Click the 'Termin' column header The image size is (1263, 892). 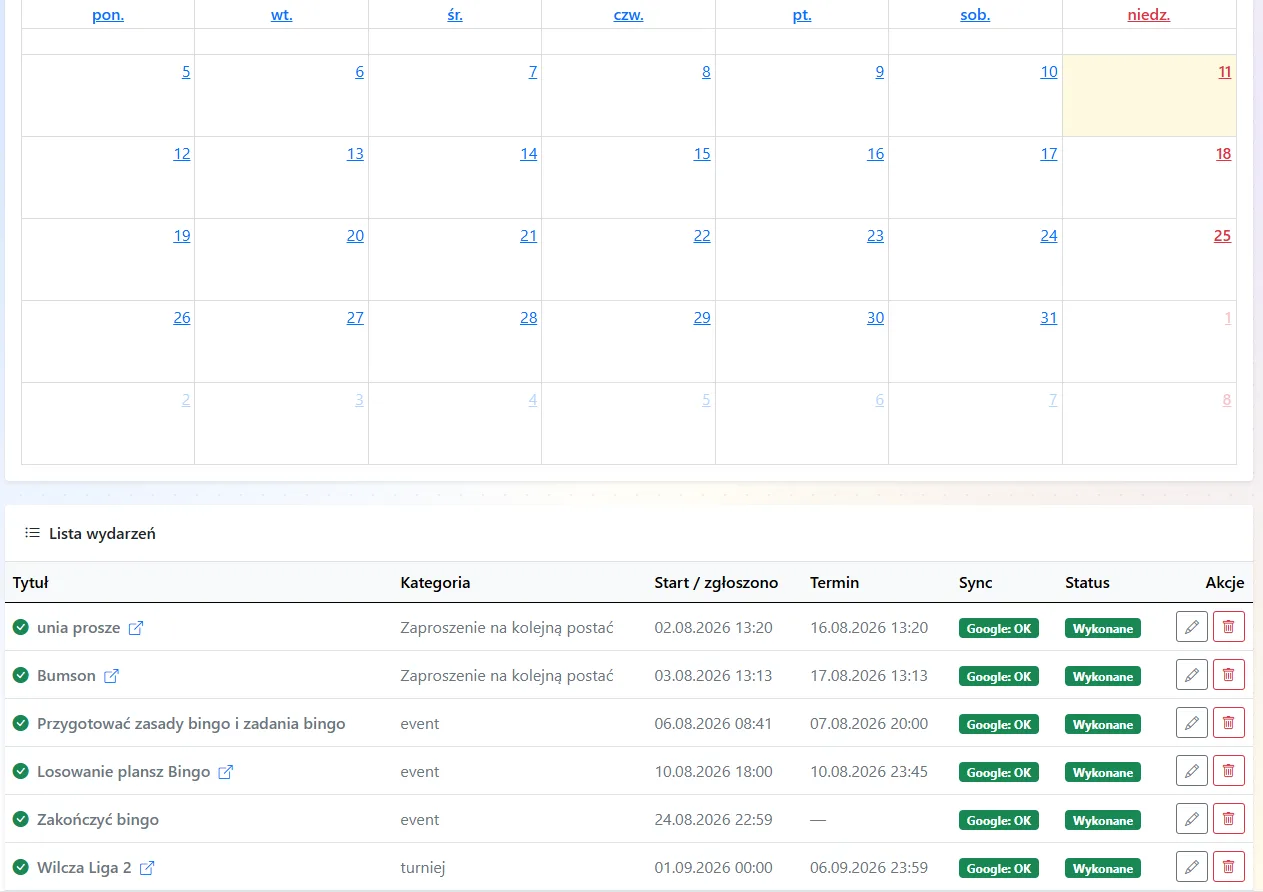[834, 582]
